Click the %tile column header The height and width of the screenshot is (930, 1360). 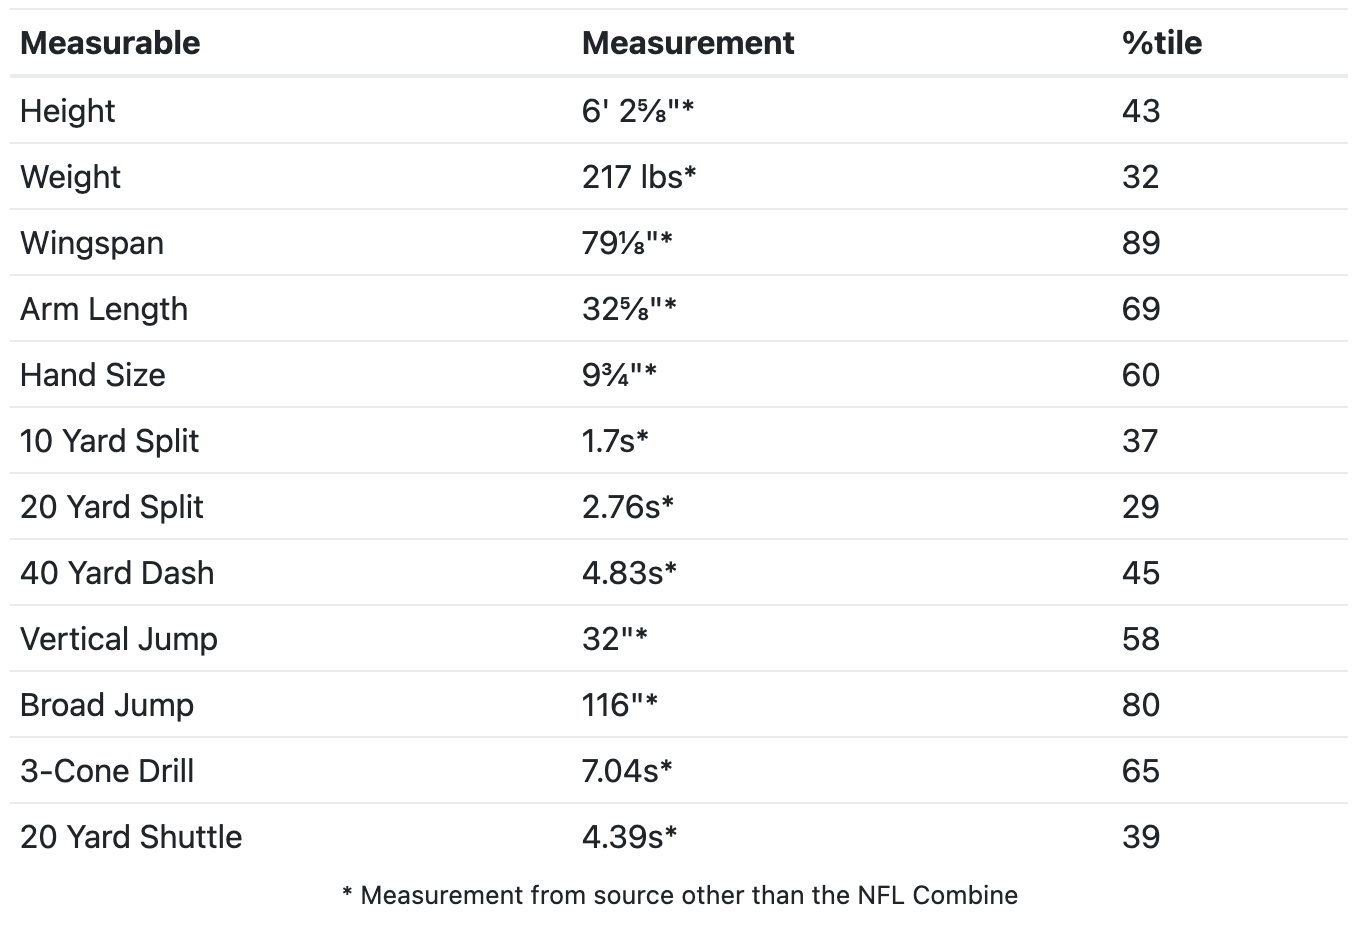tap(1162, 43)
